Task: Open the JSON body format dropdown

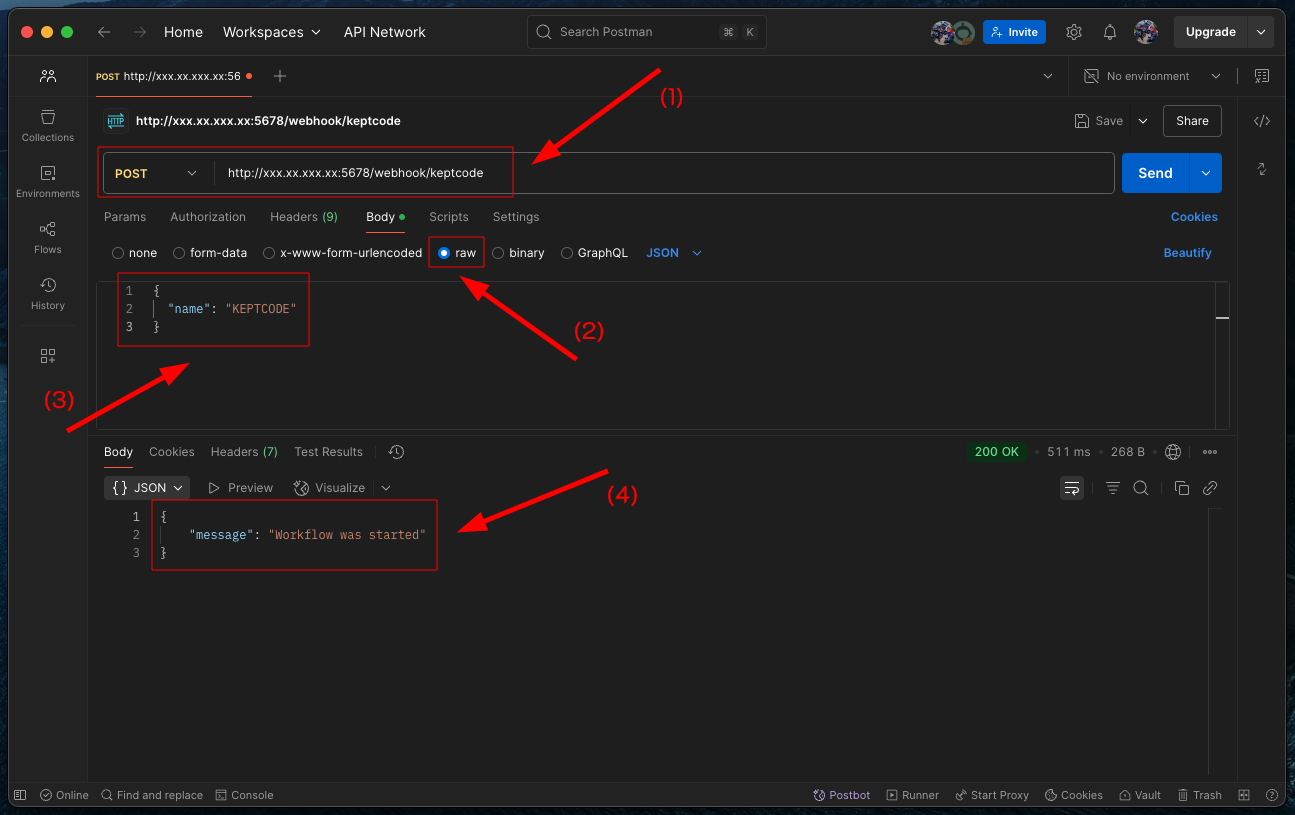Action: (x=674, y=253)
